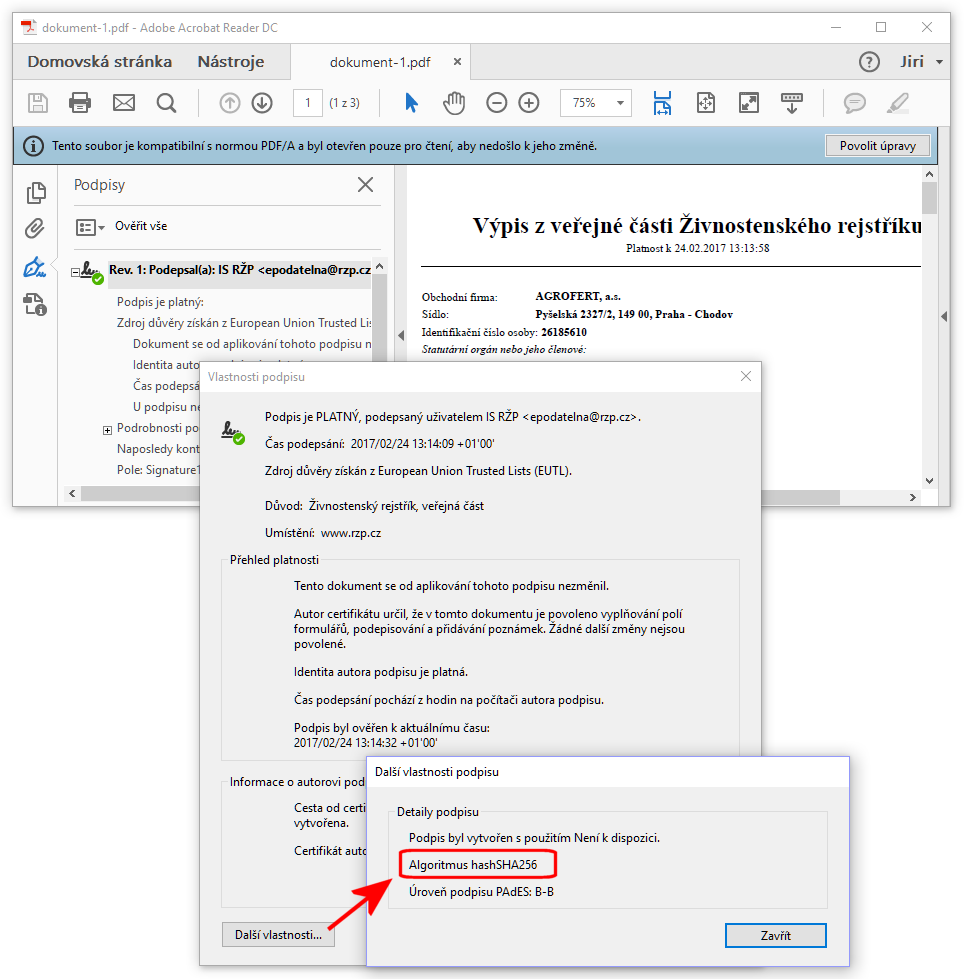Select 'Zdroj důvěry získán' tree row
The image size is (966, 979).
click(x=244, y=323)
